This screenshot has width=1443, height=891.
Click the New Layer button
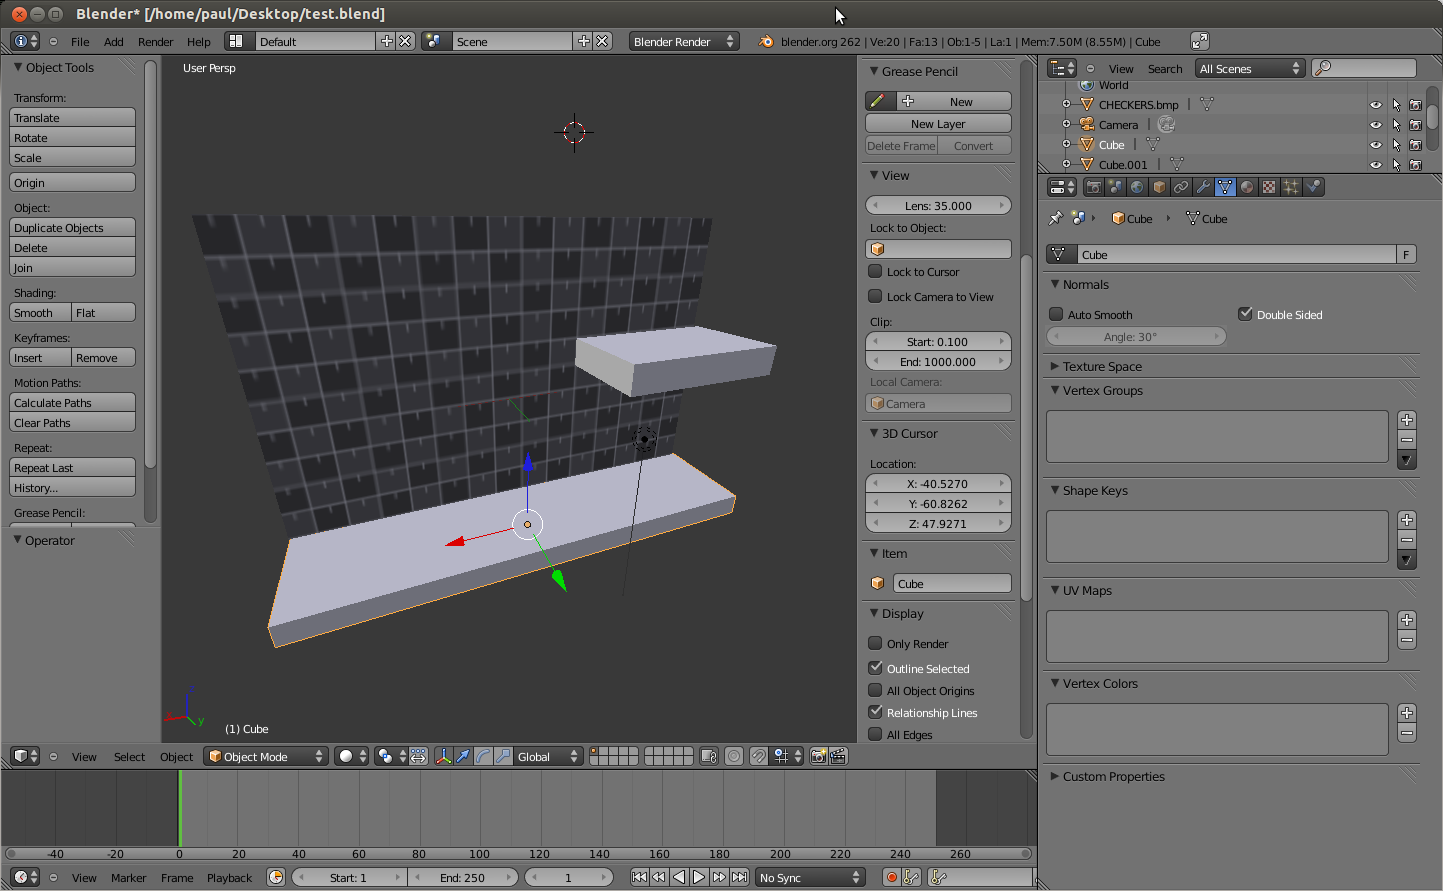(938, 124)
